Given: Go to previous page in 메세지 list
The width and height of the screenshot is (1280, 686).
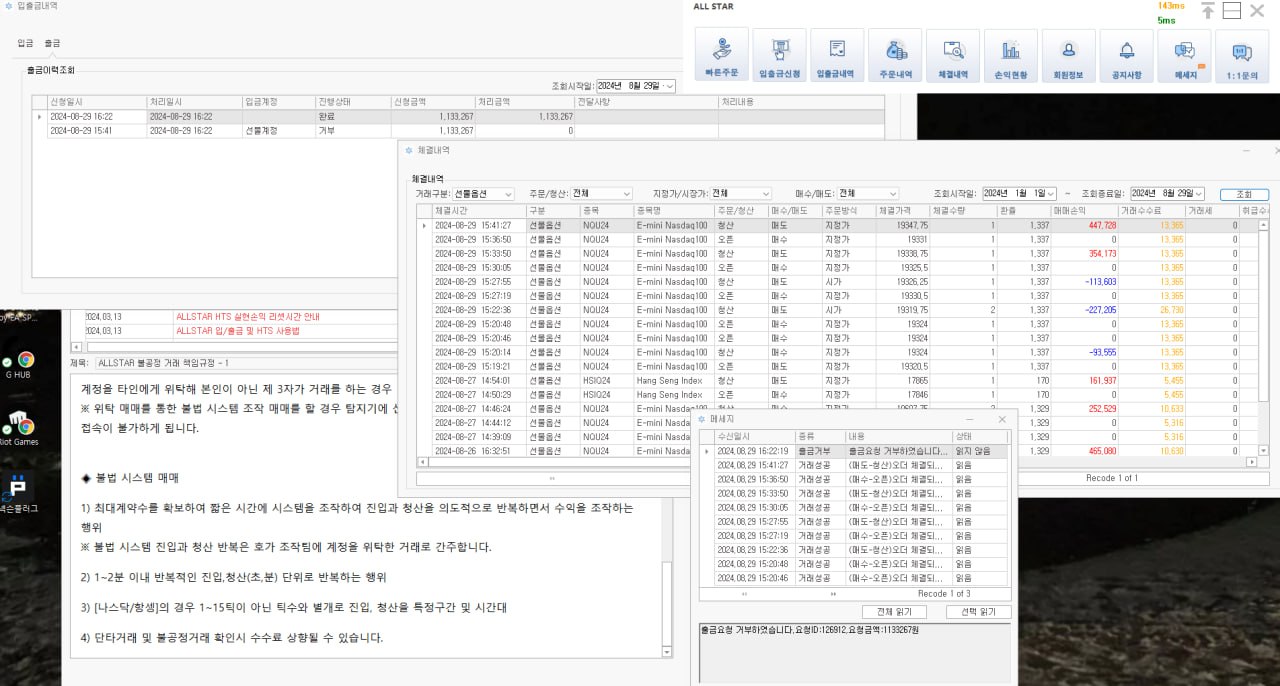Looking at the screenshot, I should pos(743,594).
